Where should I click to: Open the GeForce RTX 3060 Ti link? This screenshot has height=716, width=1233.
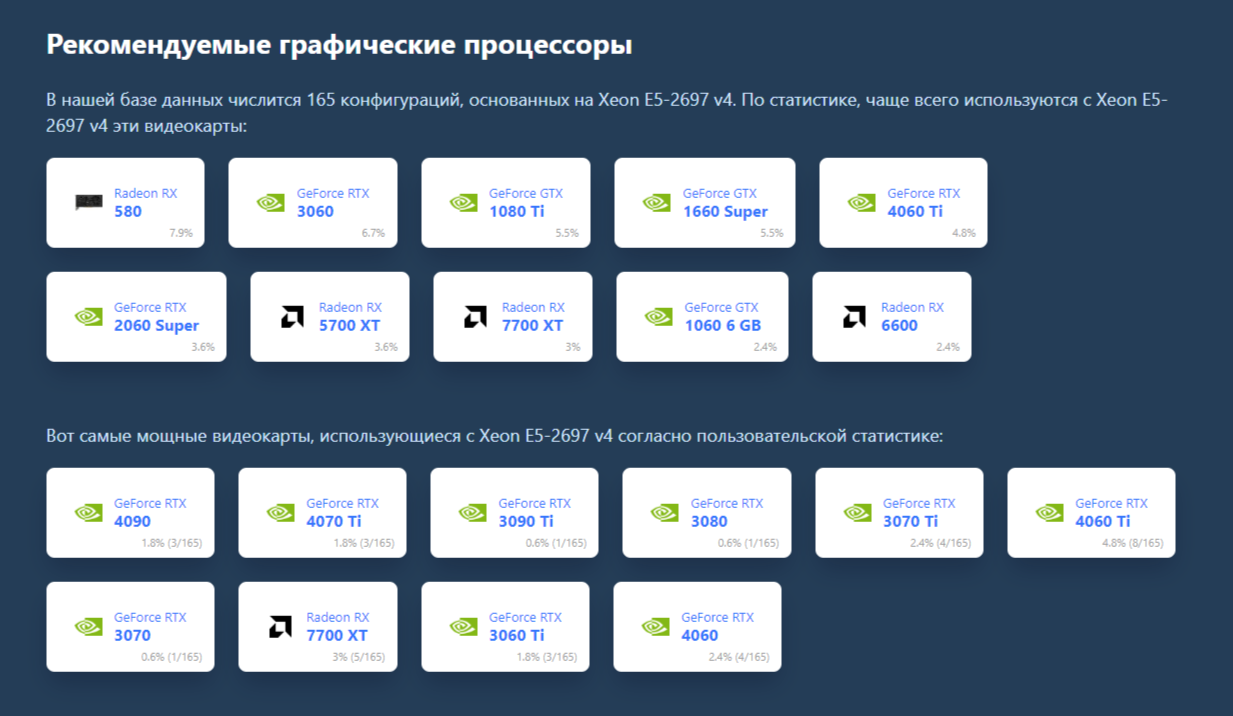coord(525,626)
